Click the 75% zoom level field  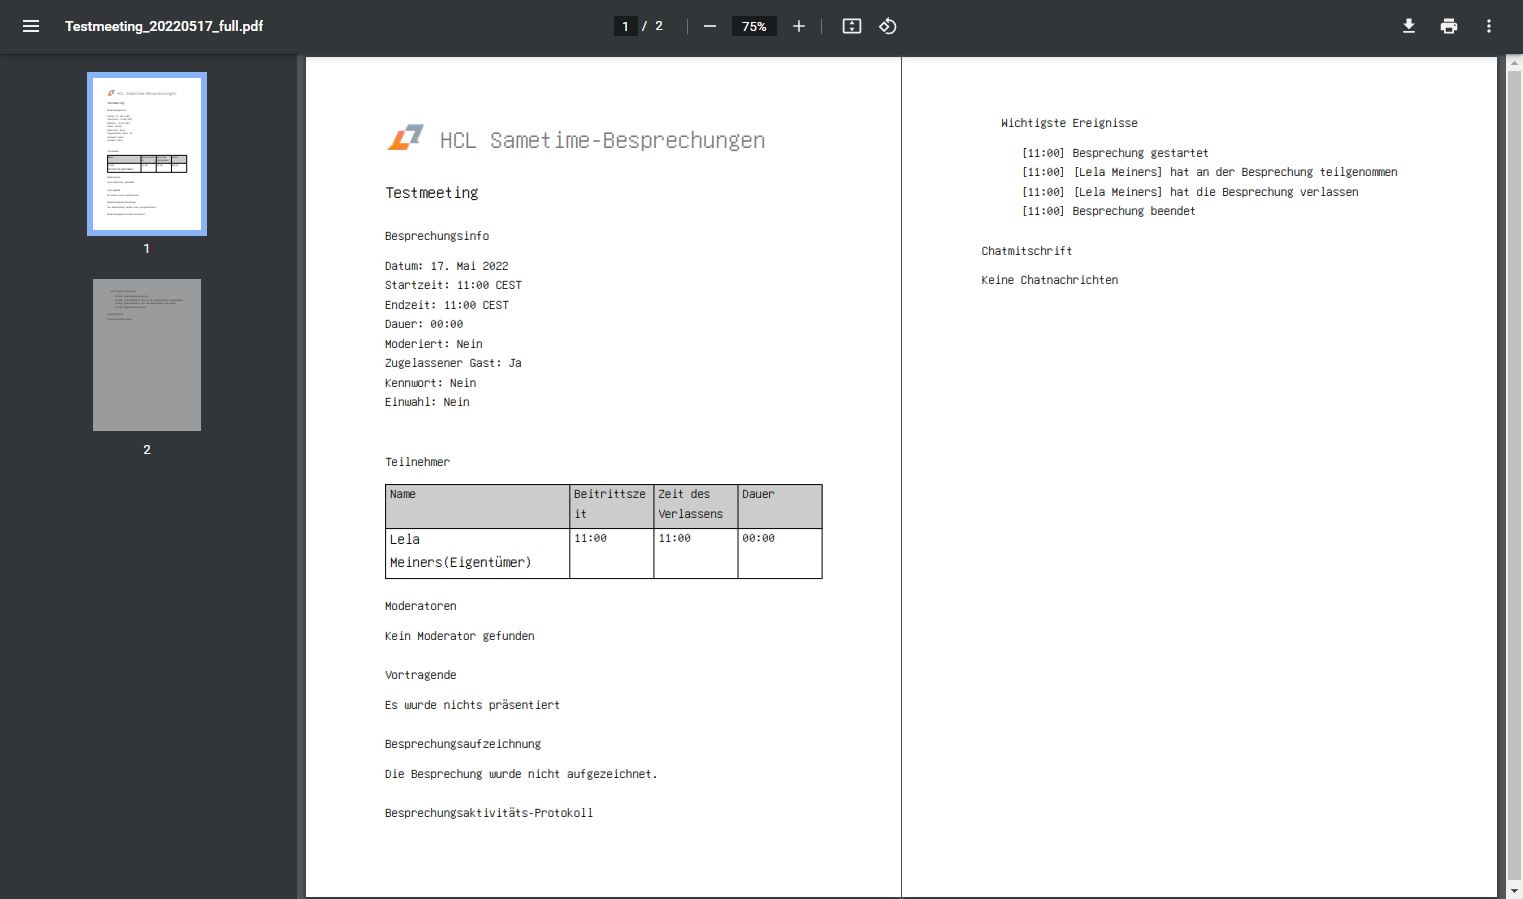click(x=754, y=26)
